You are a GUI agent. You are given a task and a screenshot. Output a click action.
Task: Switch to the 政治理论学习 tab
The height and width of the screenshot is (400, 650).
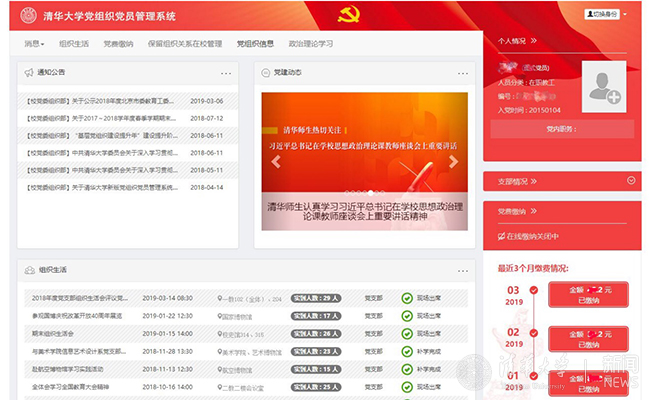coord(311,44)
